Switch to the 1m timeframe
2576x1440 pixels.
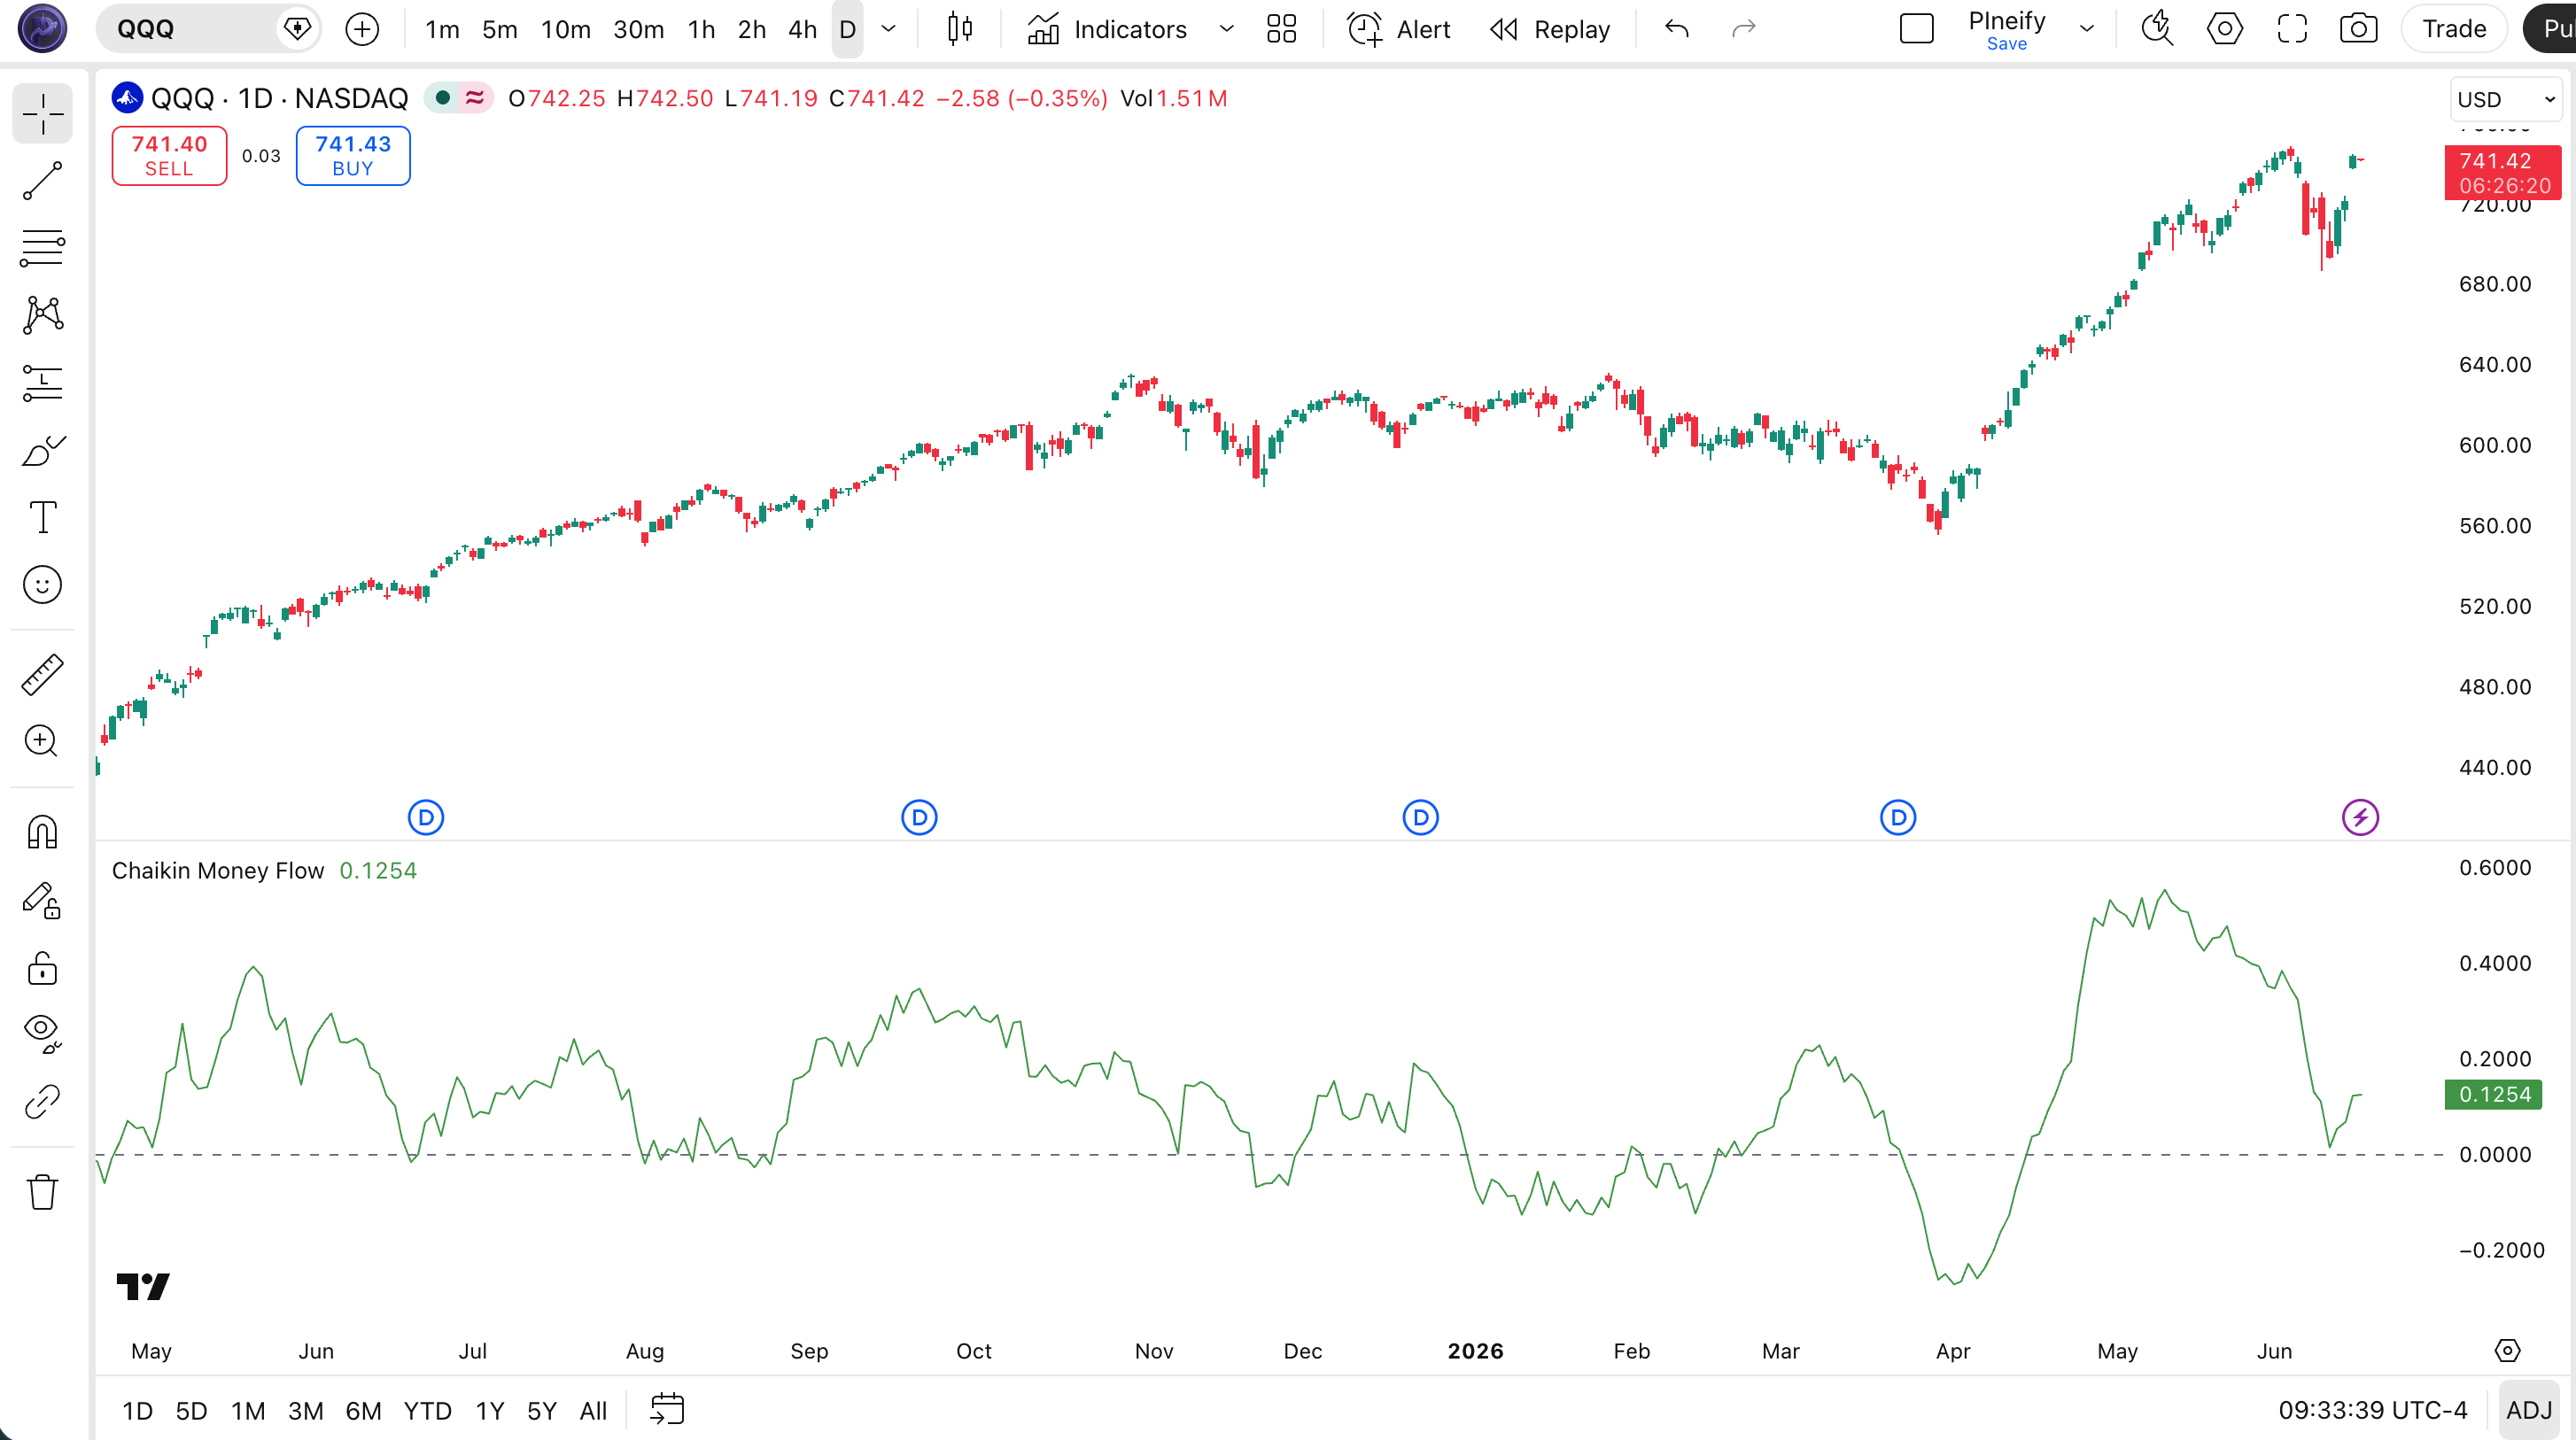click(442, 29)
